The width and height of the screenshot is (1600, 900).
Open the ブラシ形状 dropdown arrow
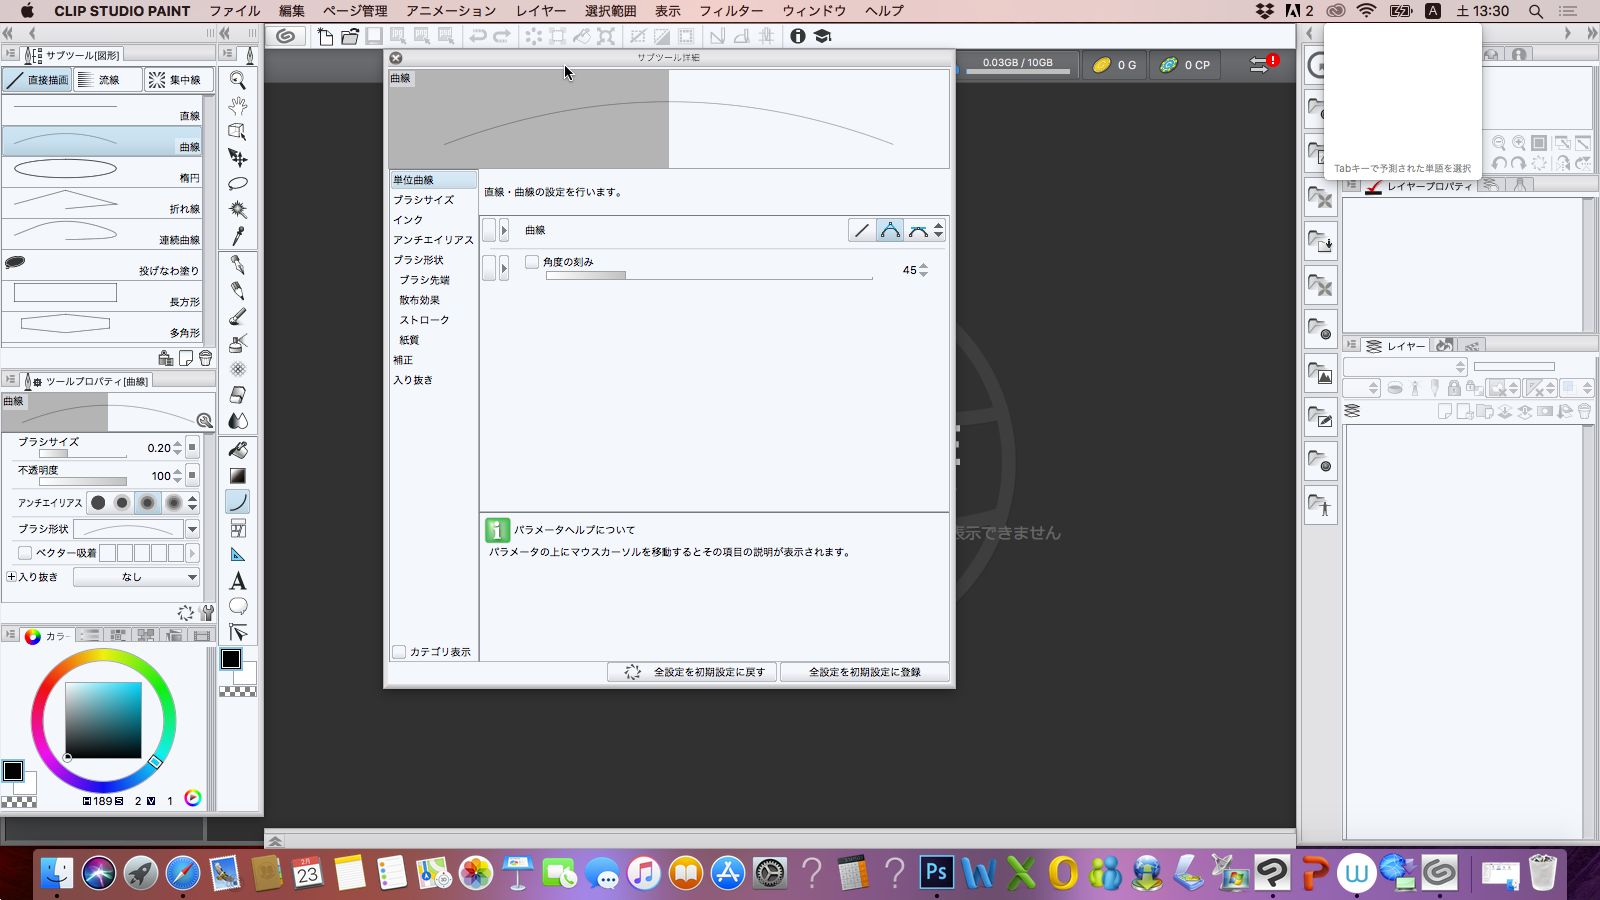pyautogui.click(x=192, y=529)
